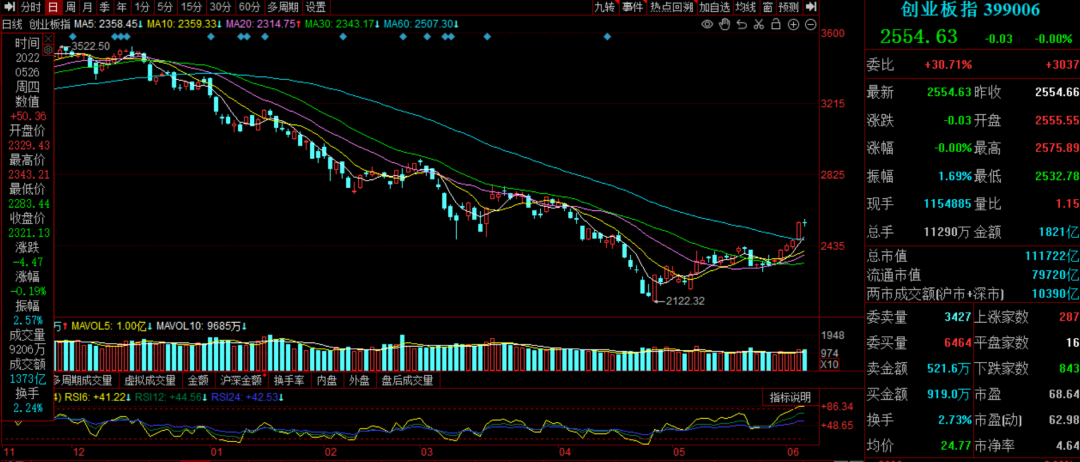The height and width of the screenshot is (462, 1080).
Task: Click the right-arrow icon beside 预测
Action: 811,8
